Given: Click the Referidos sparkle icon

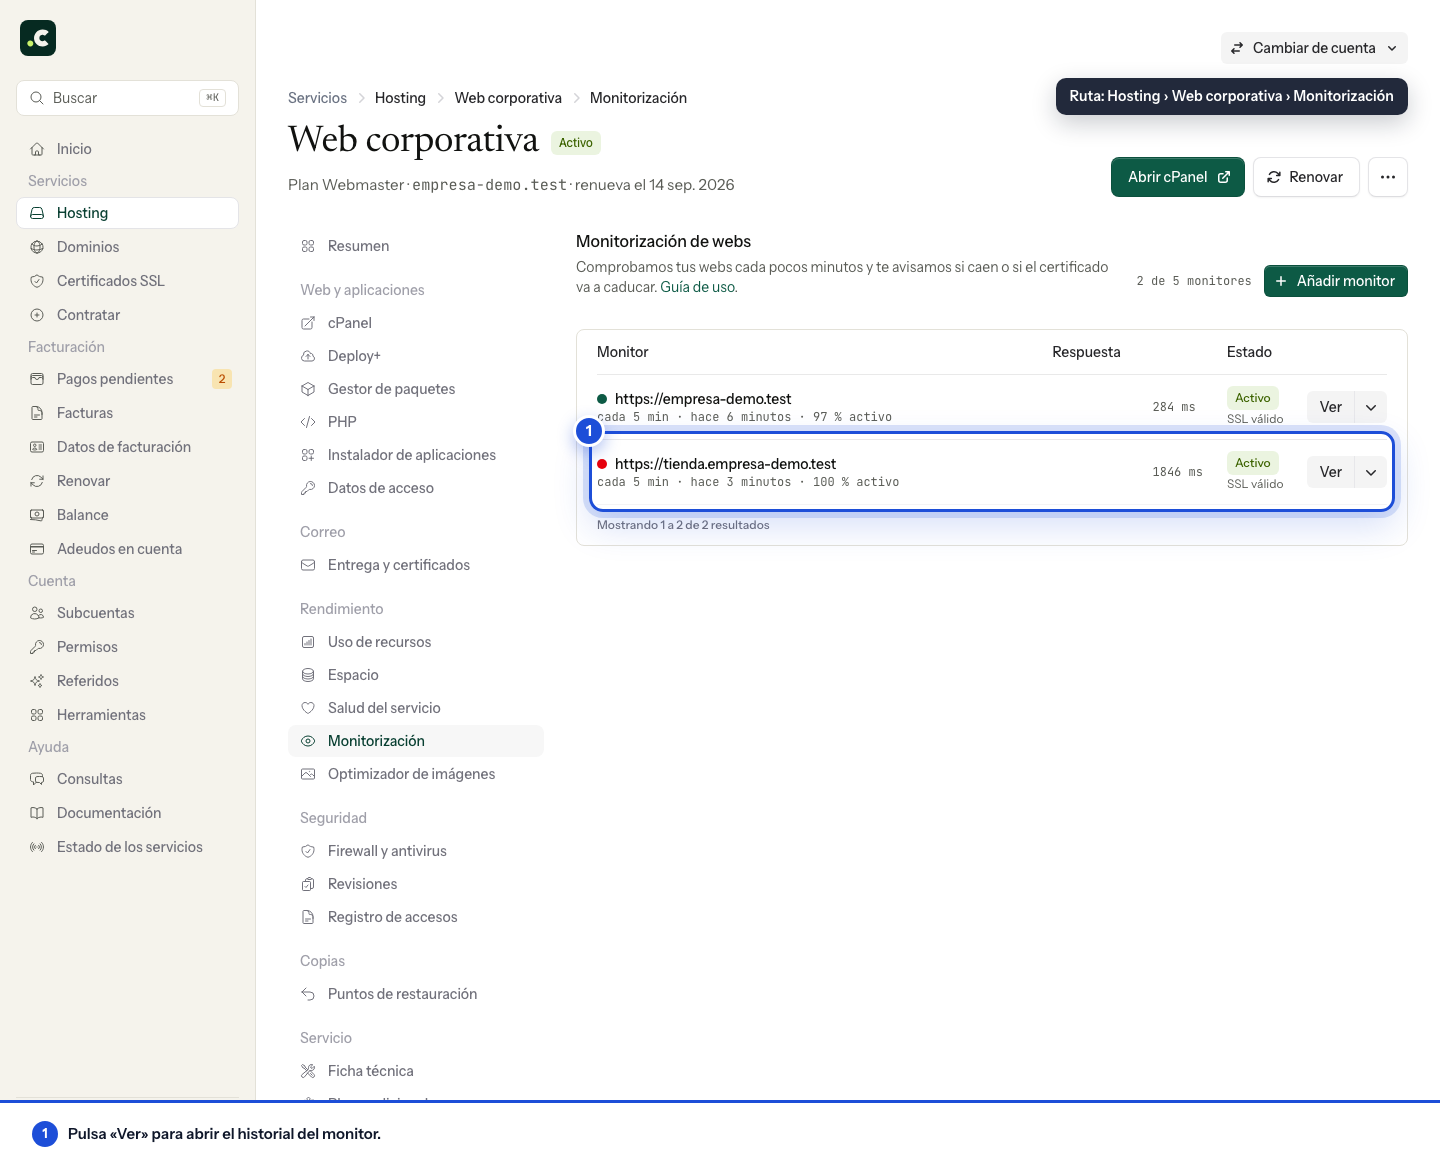Looking at the screenshot, I should pos(37,681).
